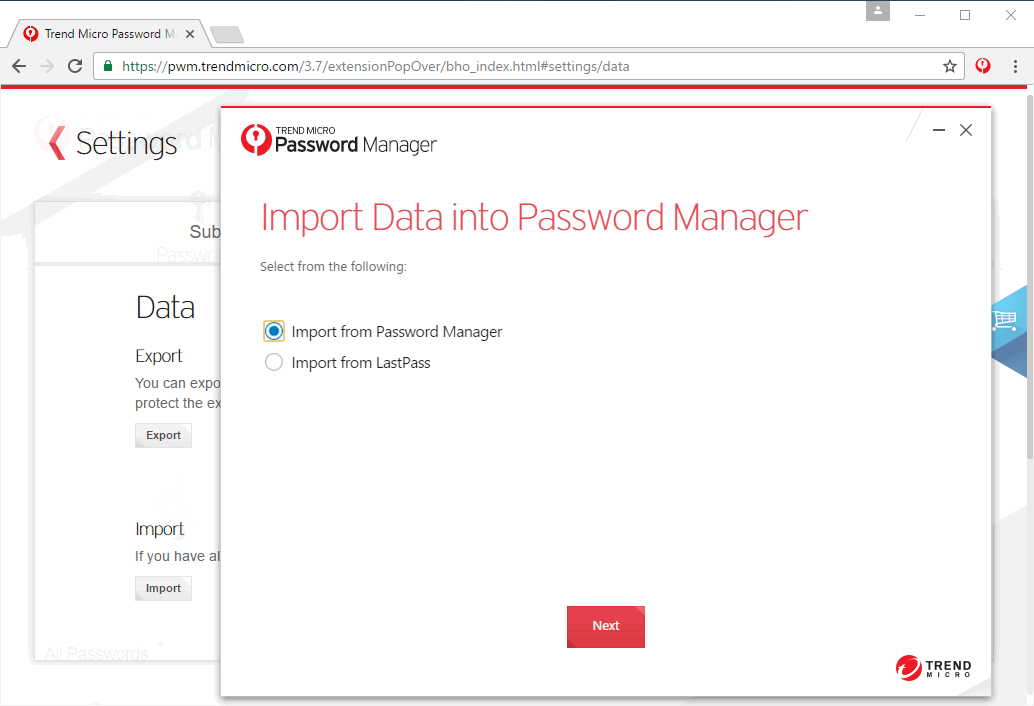Screen dimensions: 1034x706
Task: Click the red Next button
Action: tap(606, 626)
